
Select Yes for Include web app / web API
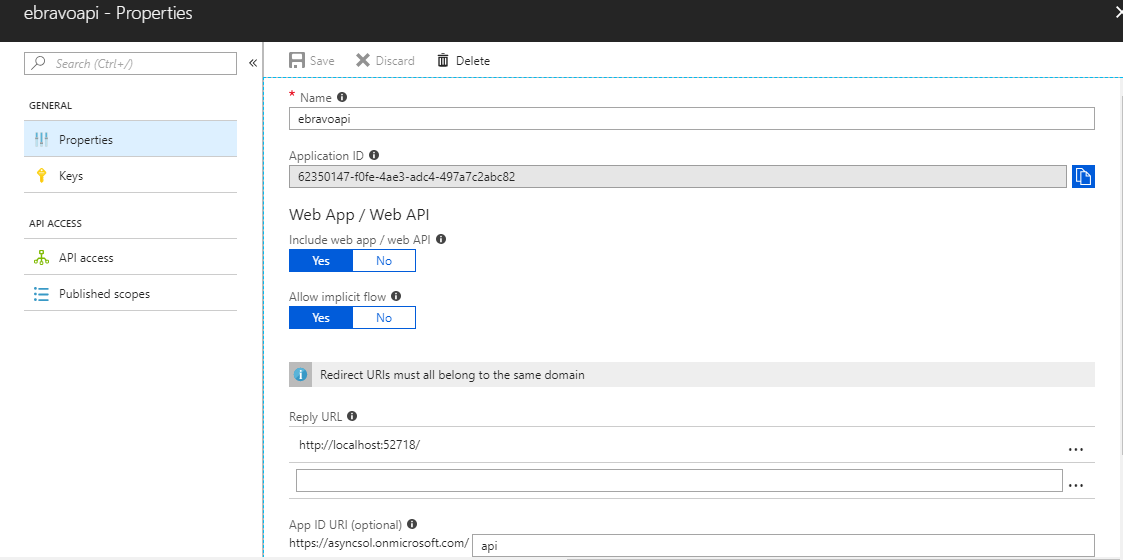[321, 261]
